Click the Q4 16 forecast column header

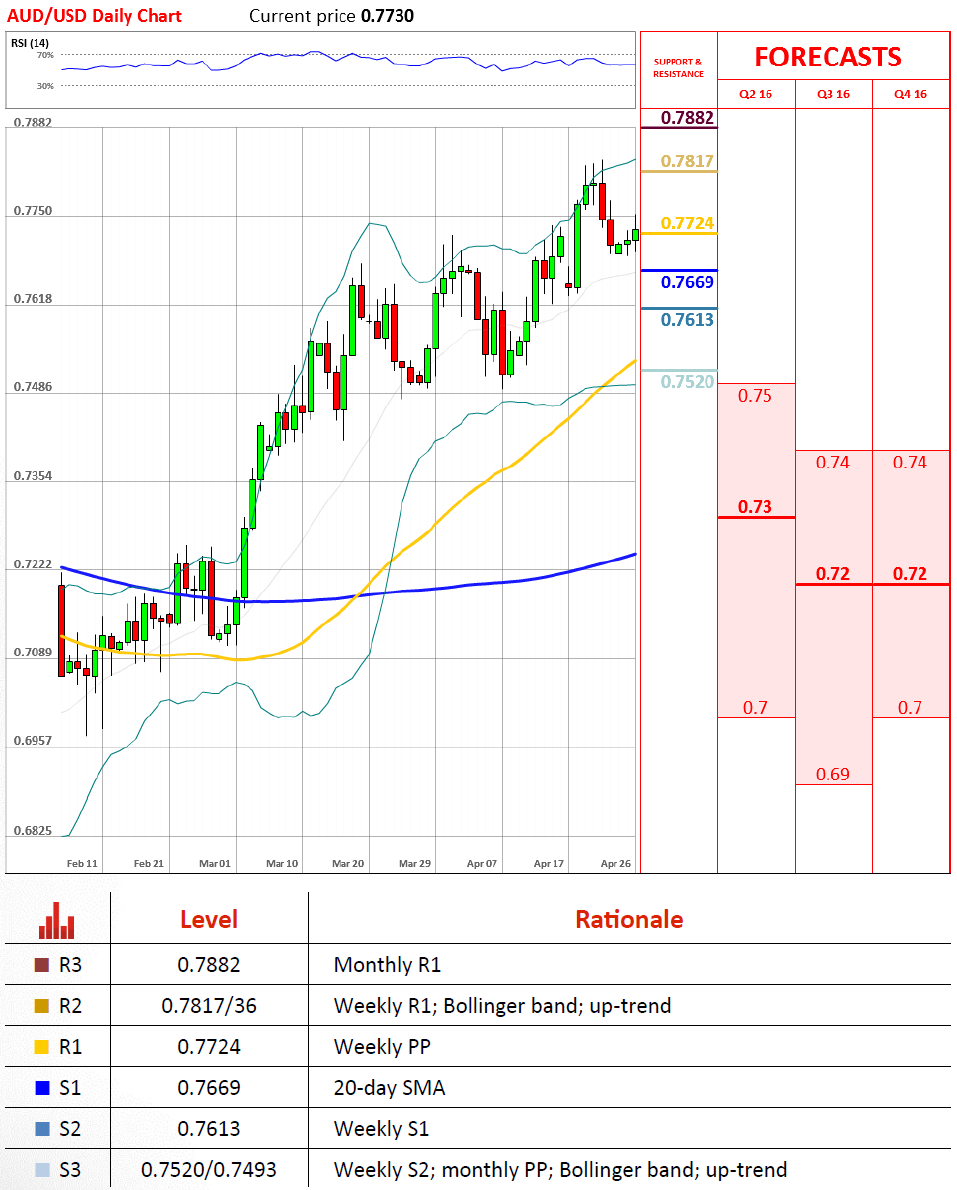(x=911, y=94)
